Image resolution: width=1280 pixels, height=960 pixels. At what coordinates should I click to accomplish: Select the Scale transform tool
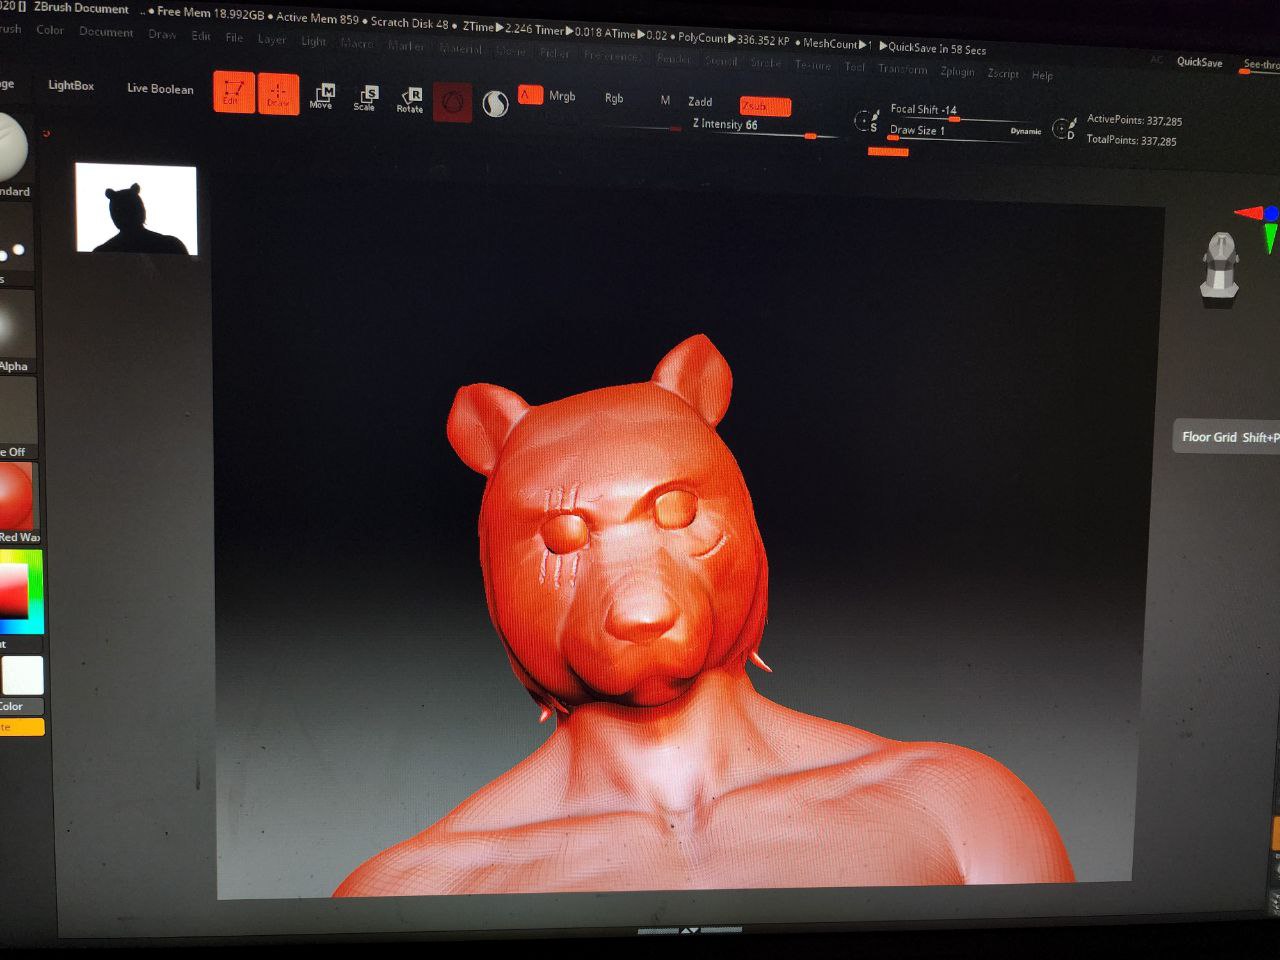pos(365,97)
